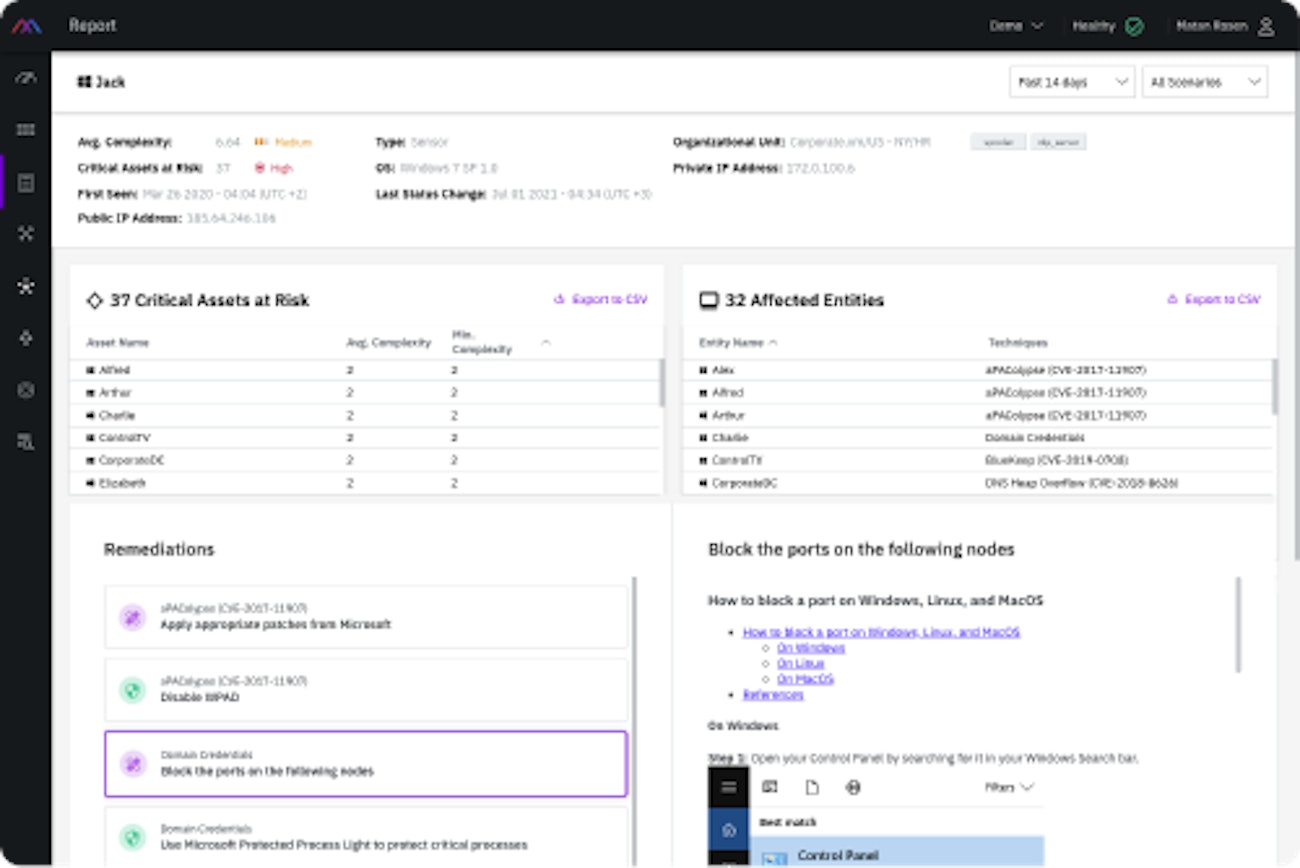Click the user profile icon in header
Viewport: 1300px width, 868px height.
point(1266,26)
